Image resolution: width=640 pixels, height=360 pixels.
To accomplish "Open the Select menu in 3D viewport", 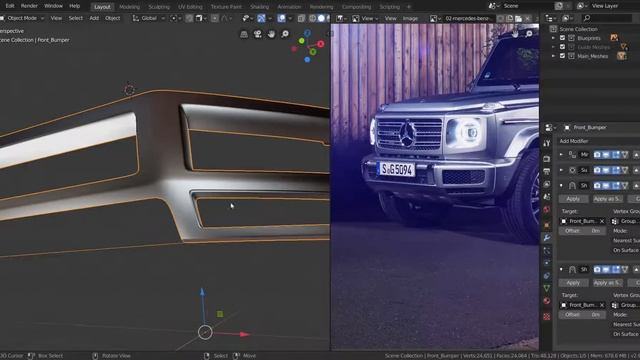I will pyautogui.click(x=76, y=18).
